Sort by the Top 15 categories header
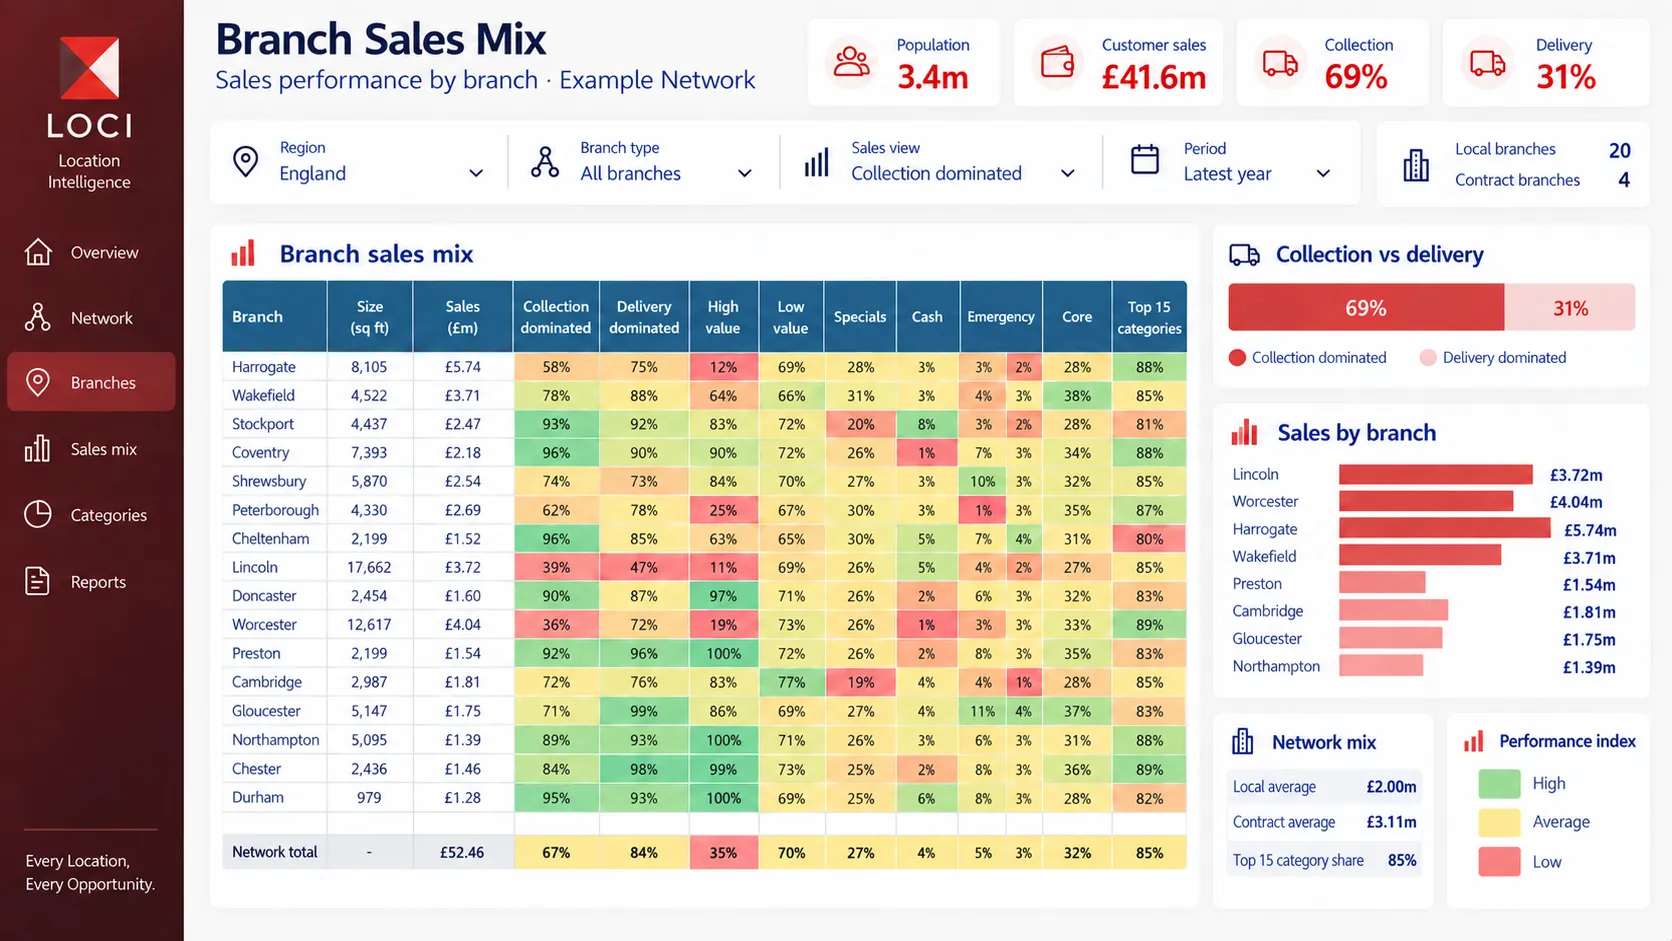1672x941 pixels. pos(1149,317)
